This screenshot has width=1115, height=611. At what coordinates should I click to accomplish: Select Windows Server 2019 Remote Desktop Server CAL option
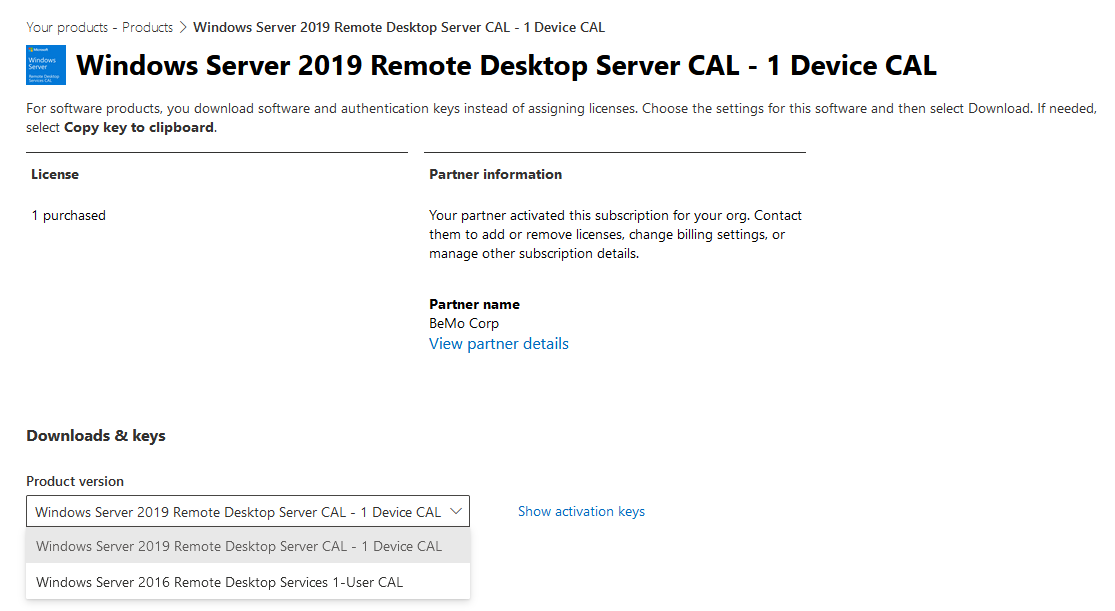coord(248,546)
